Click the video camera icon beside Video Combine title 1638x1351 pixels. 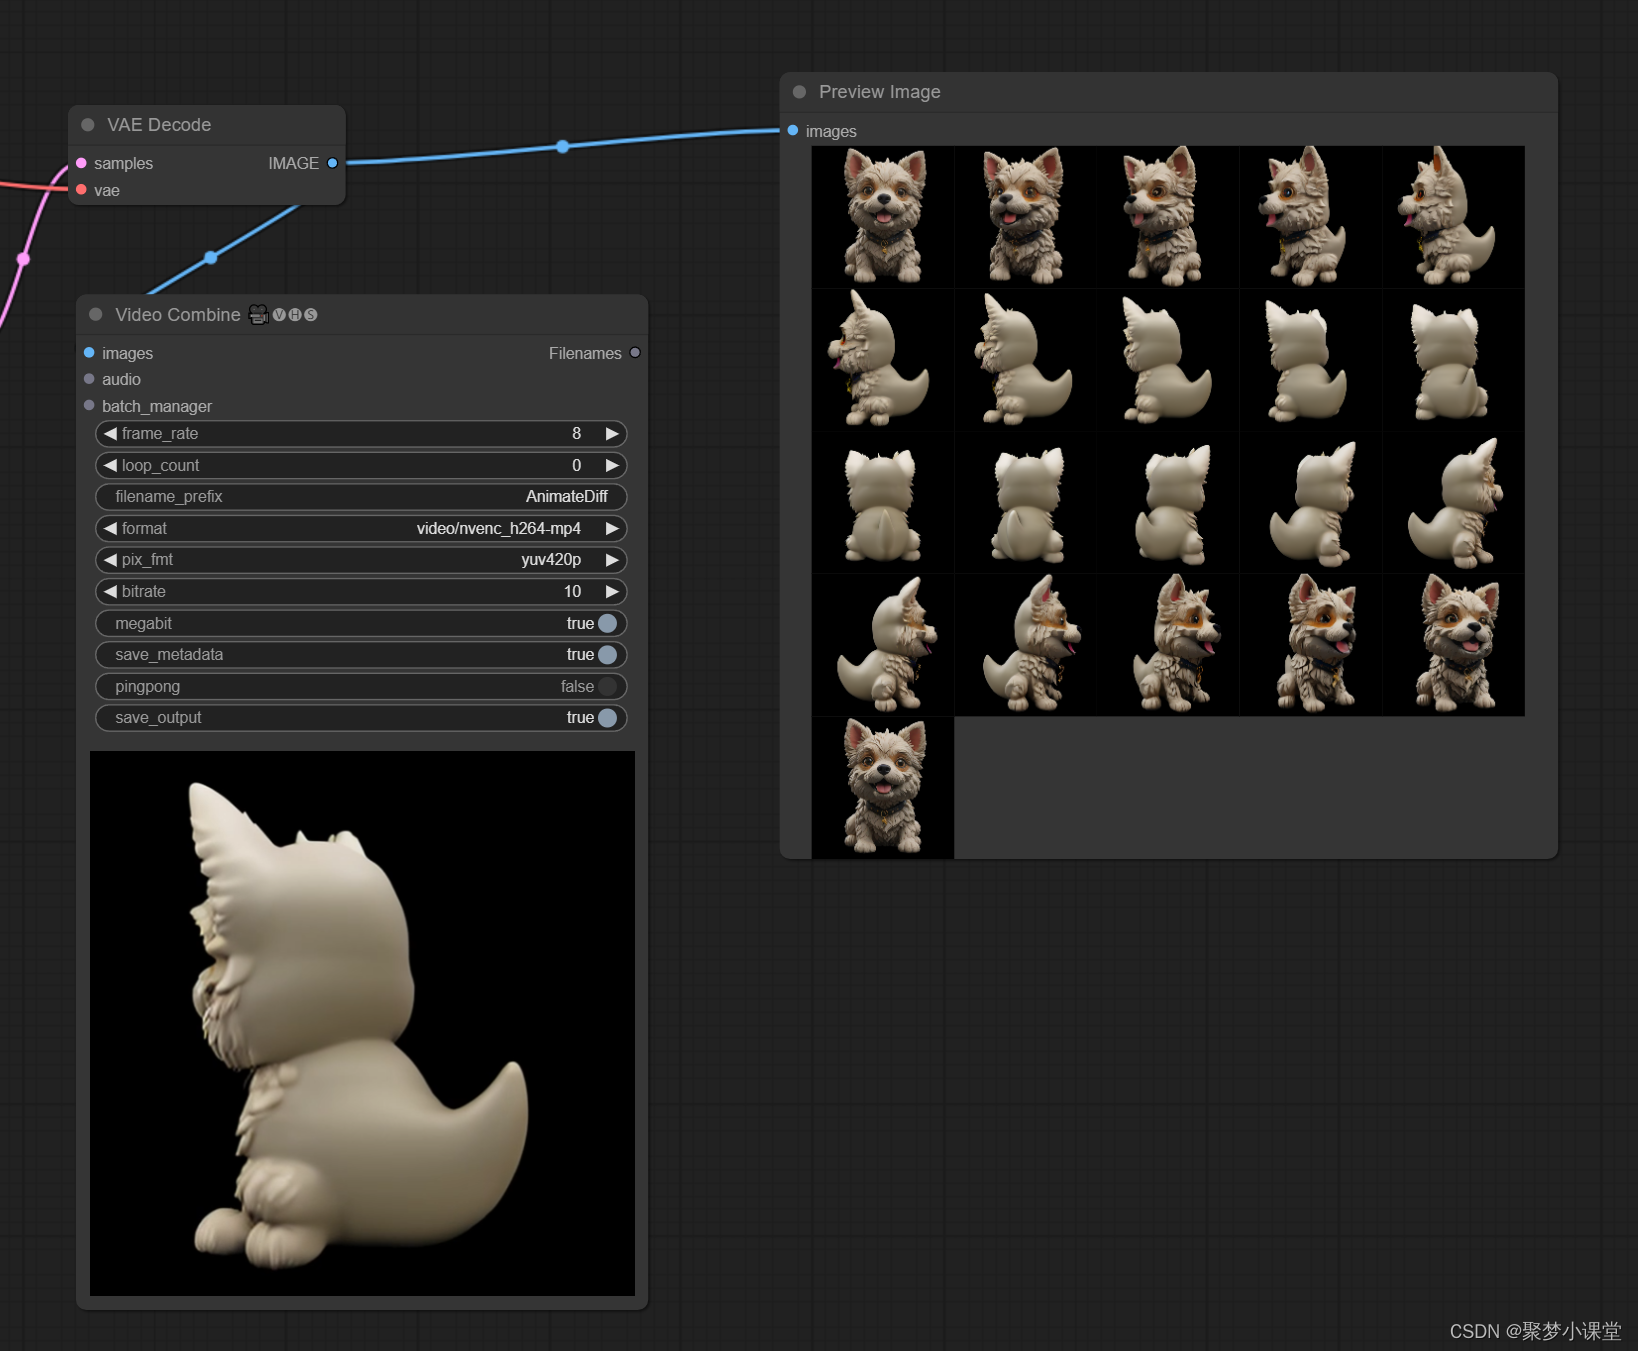[258, 314]
